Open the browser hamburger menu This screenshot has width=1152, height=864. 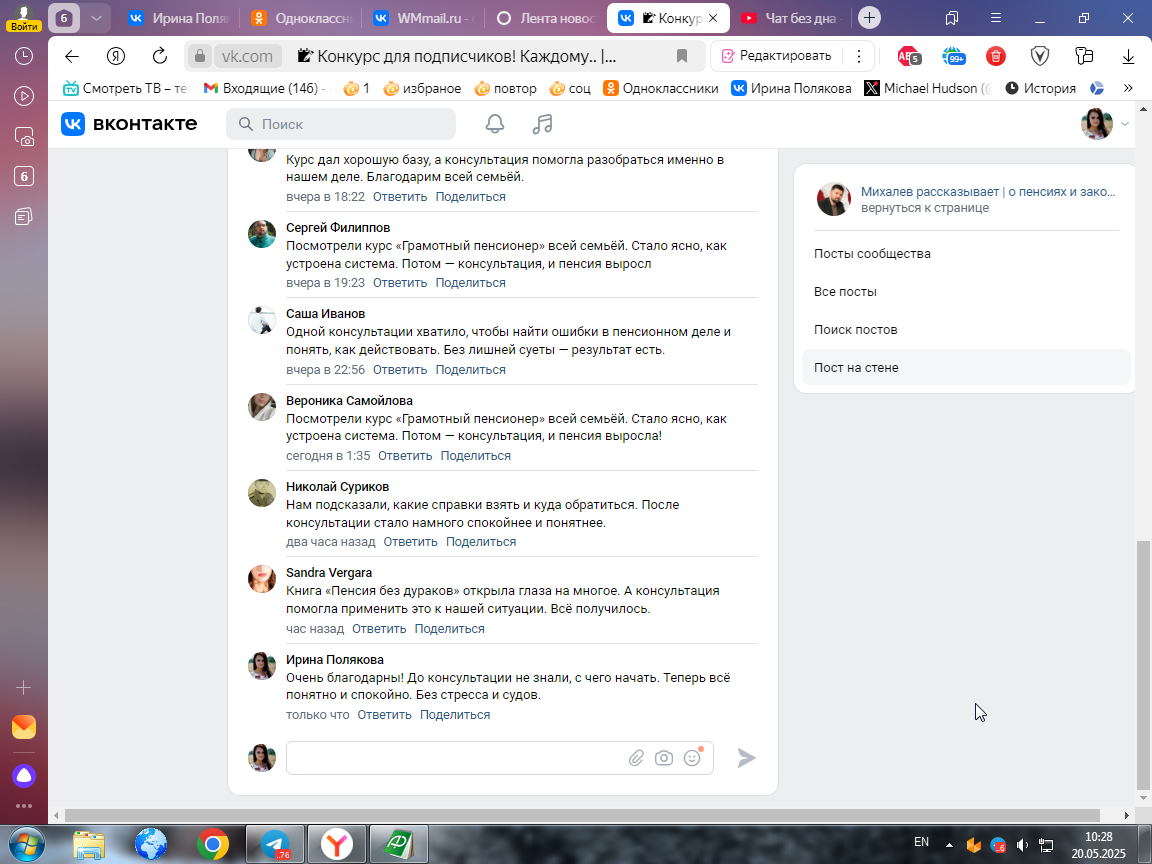pyautogui.click(x=996, y=18)
